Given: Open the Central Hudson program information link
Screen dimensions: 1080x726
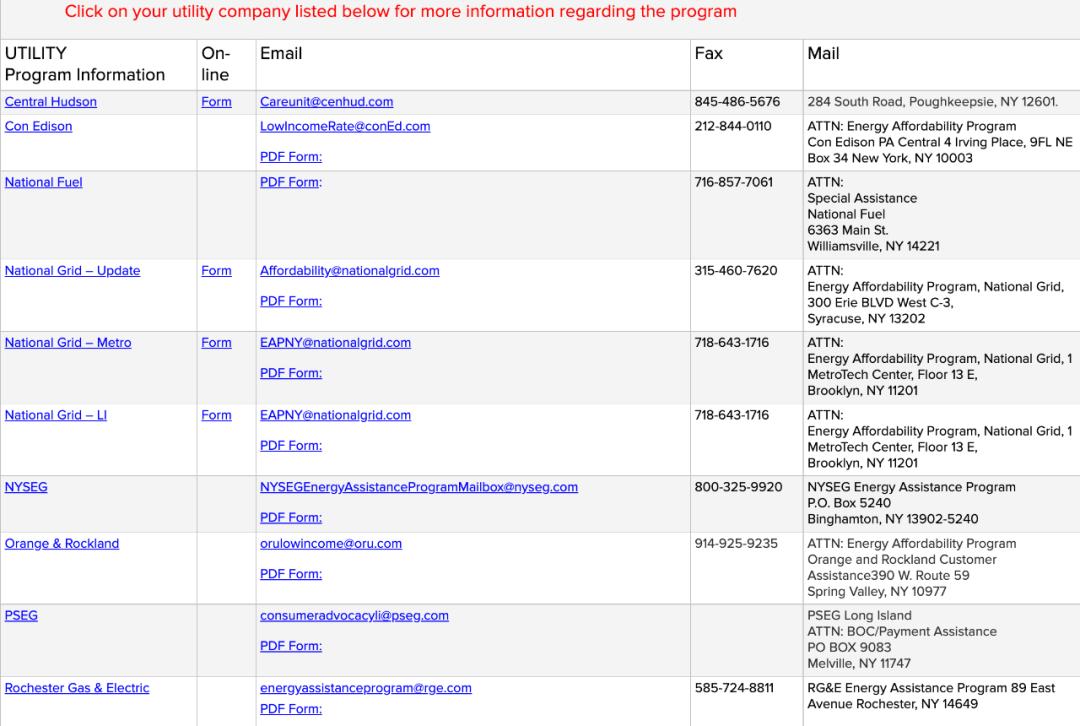Looking at the screenshot, I should pos(50,102).
